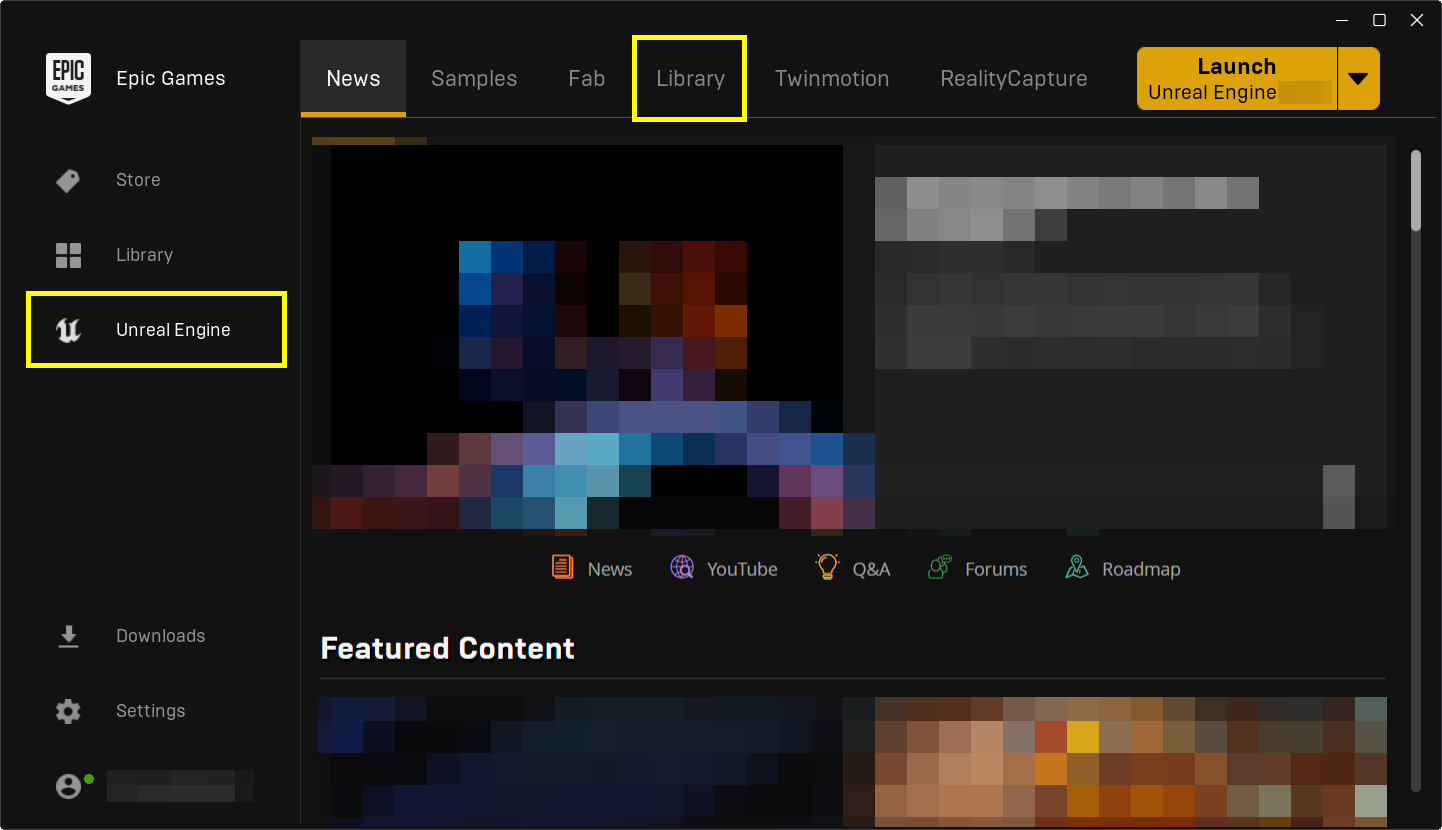Click the green Forums chat icon
The width and height of the screenshot is (1442, 830).
(x=939, y=568)
